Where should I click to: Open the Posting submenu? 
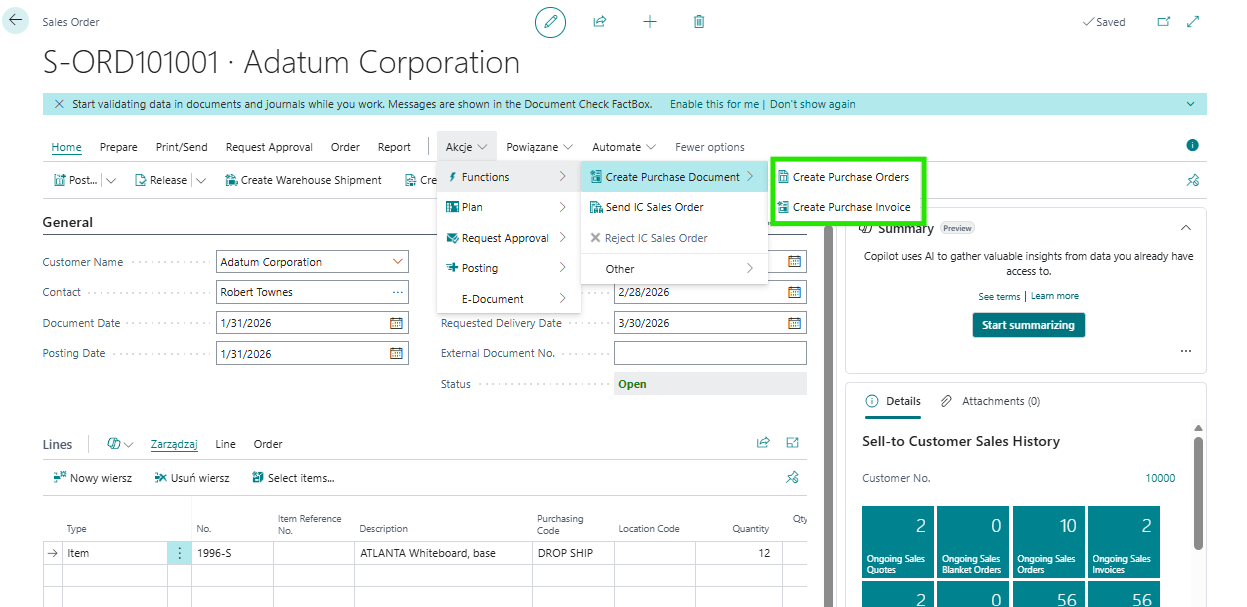[x=508, y=268]
